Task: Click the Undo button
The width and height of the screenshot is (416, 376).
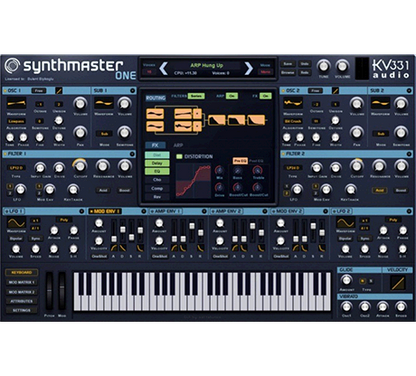Action: 305,64
